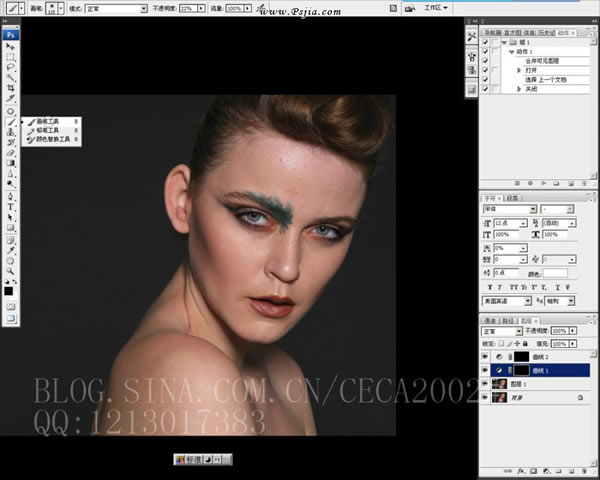The height and width of the screenshot is (480, 600).
Task: Select the Gradient tool
Action: coord(10,163)
